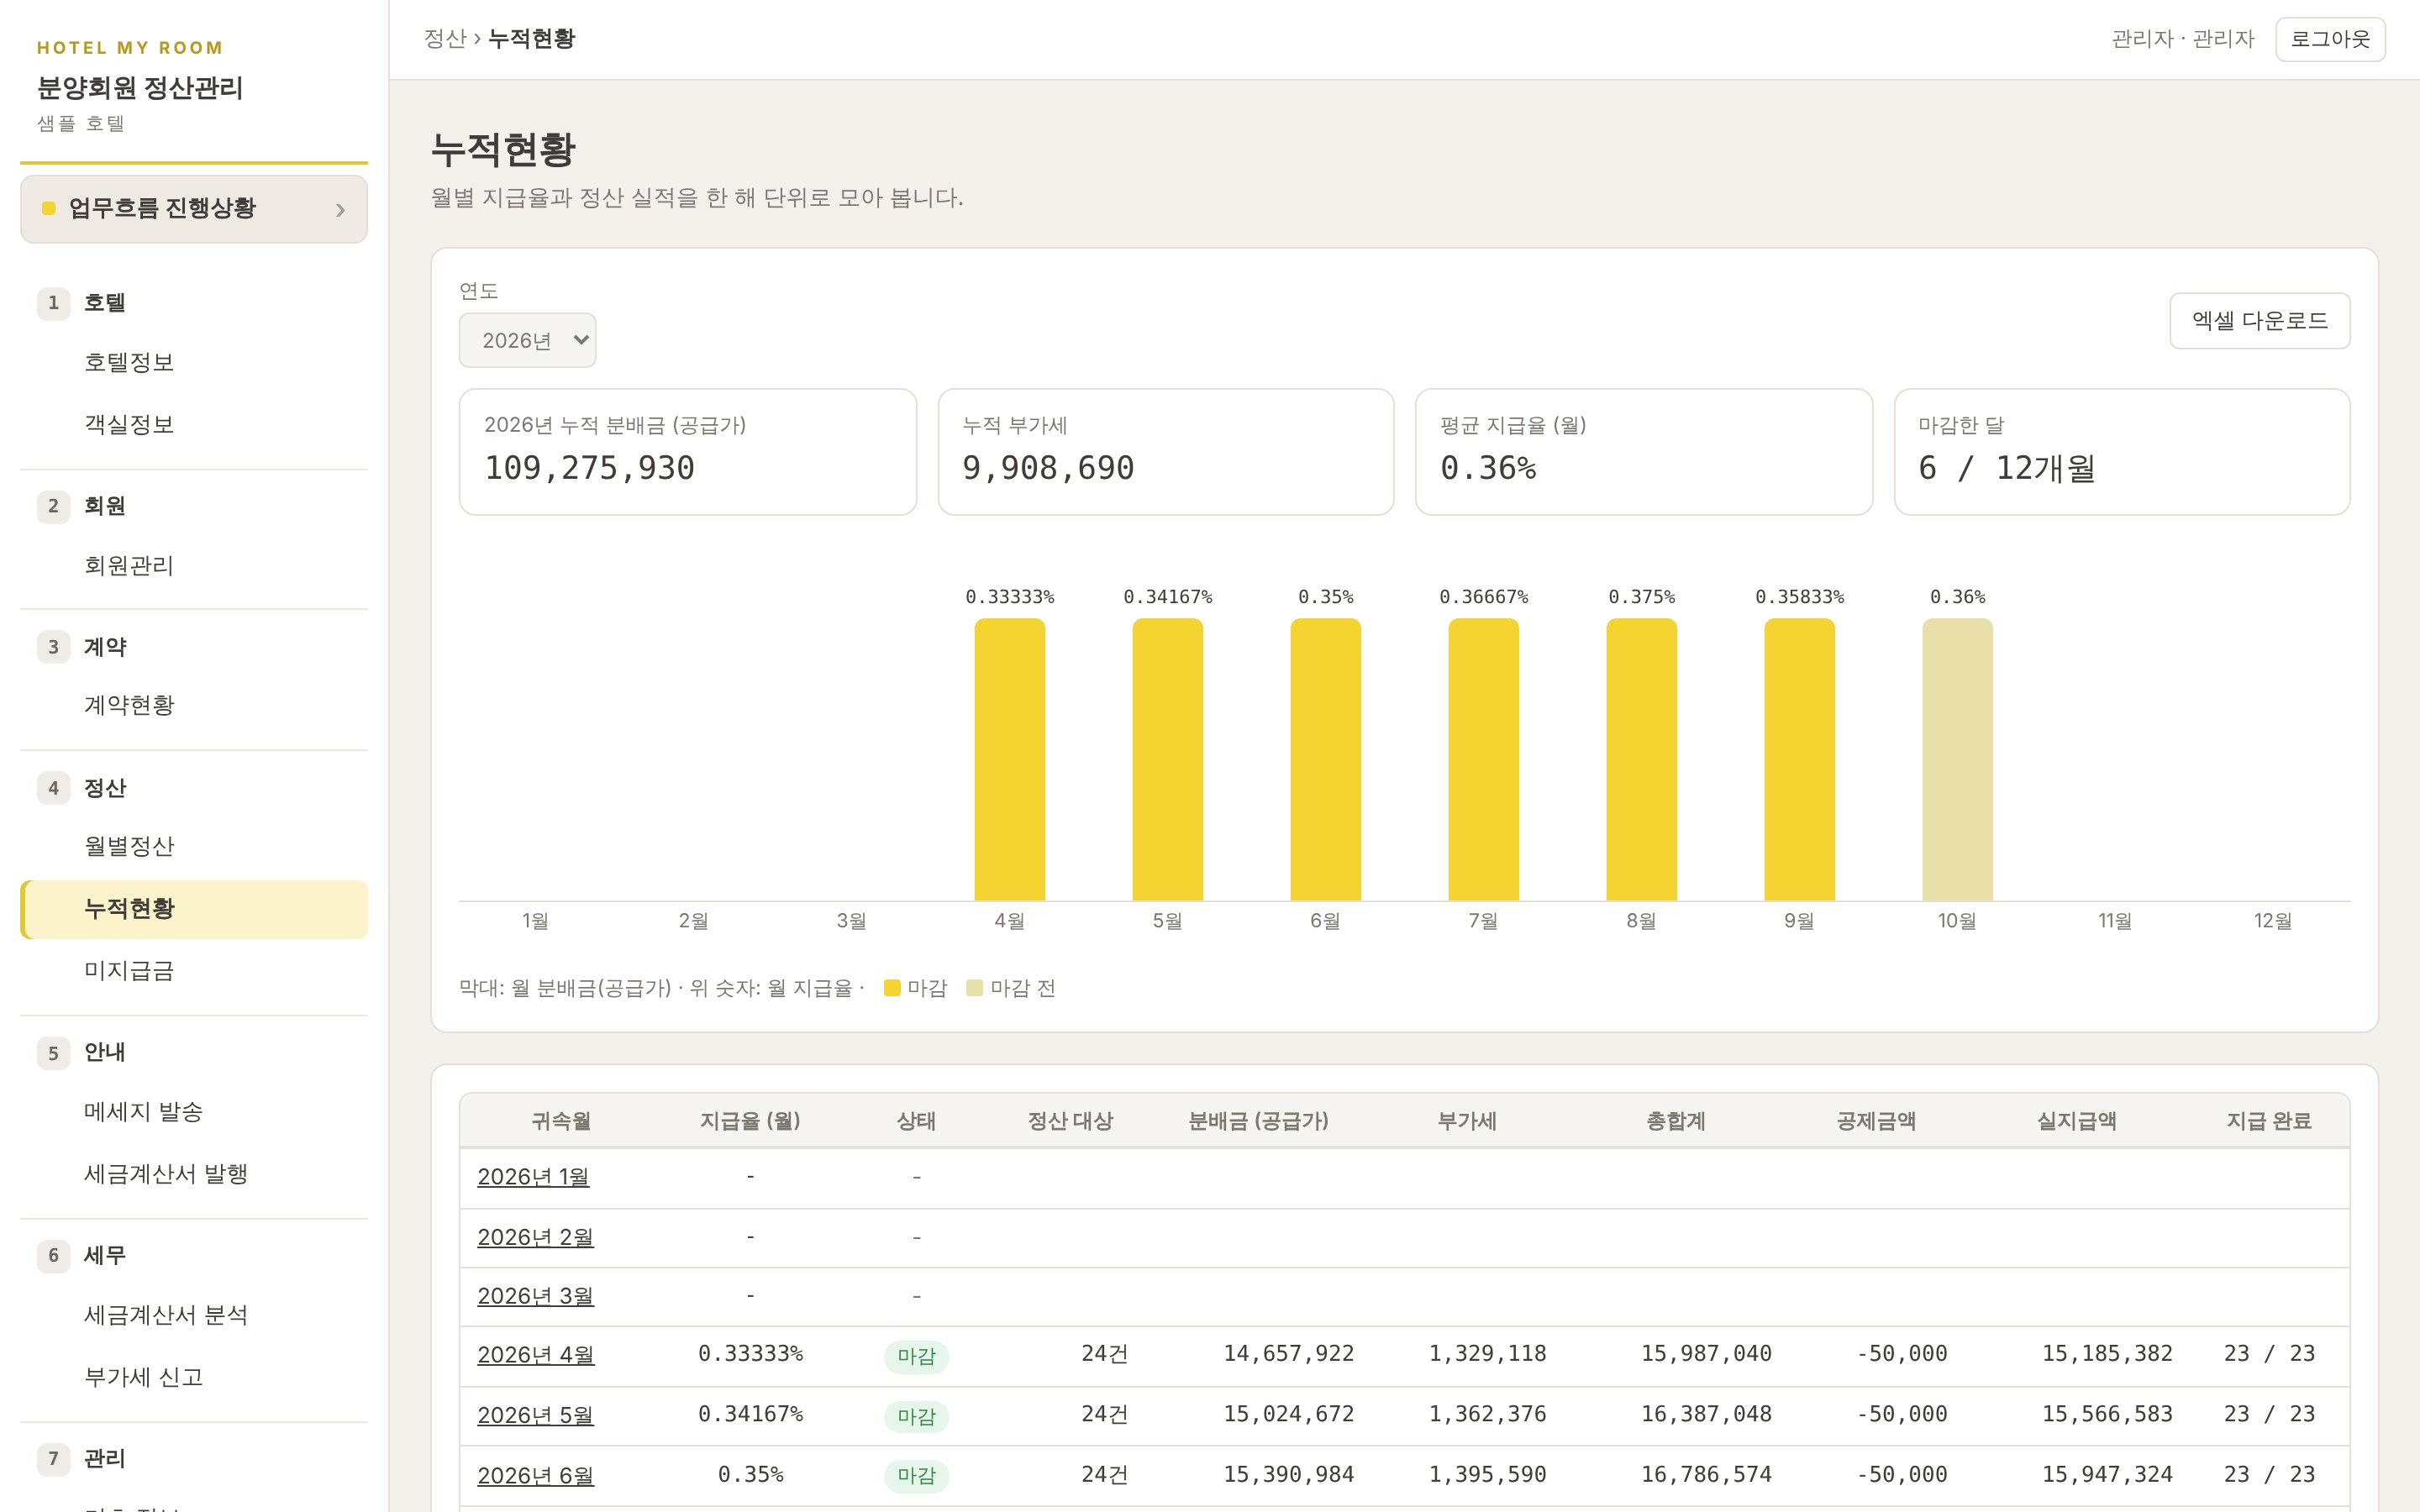2420x1512 pixels.
Task: Click the 2026년 3월 link
Action: click(x=535, y=1296)
